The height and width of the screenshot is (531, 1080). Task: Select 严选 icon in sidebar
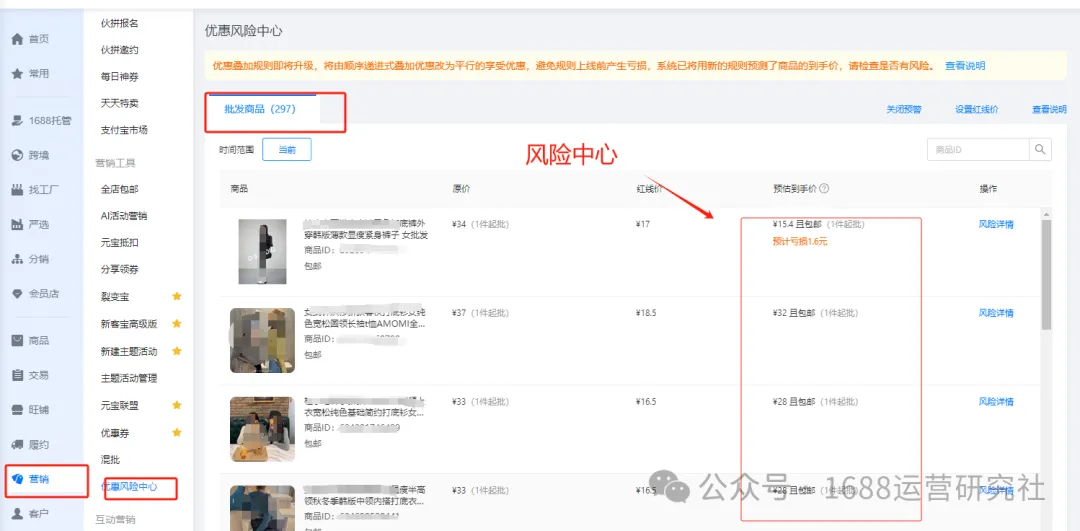pyautogui.click(x=17, y=225)
